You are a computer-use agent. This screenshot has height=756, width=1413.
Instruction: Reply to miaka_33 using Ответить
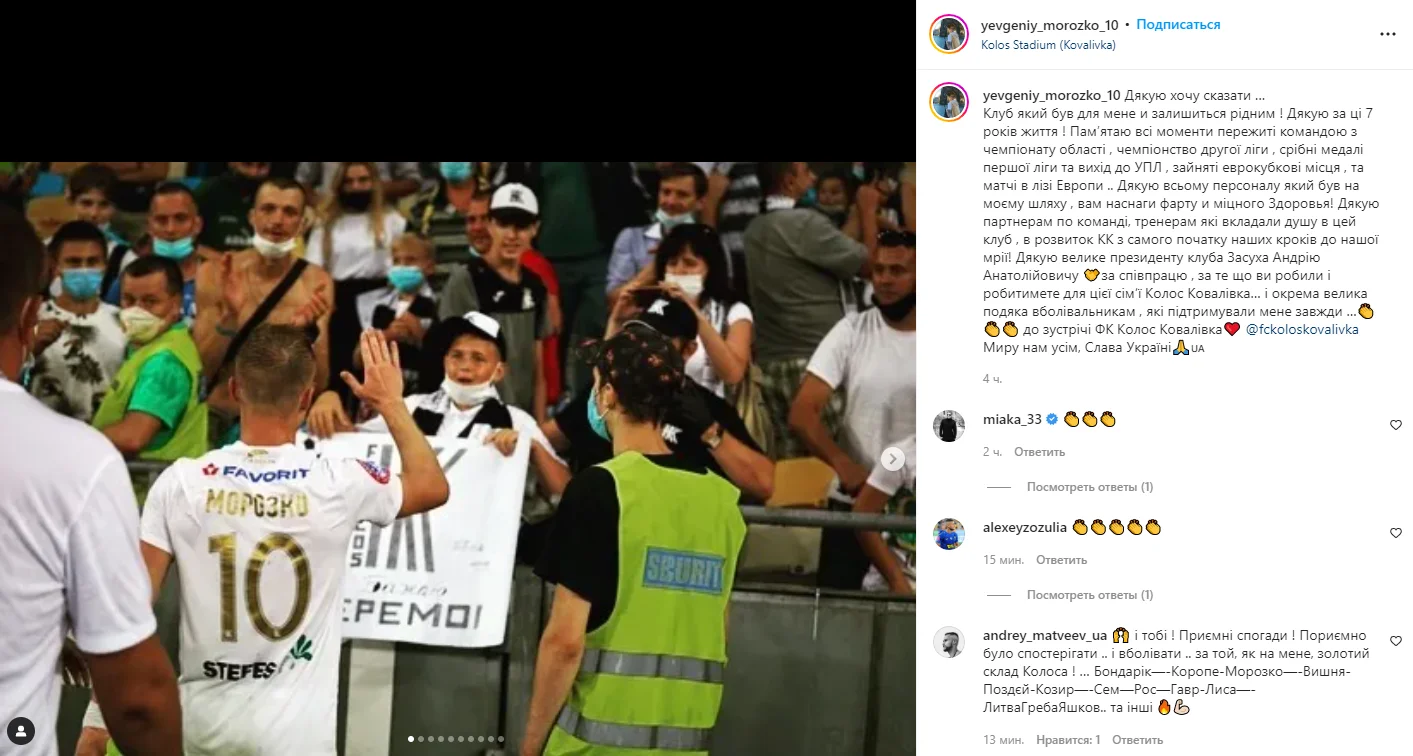(x=1040, y=452)
